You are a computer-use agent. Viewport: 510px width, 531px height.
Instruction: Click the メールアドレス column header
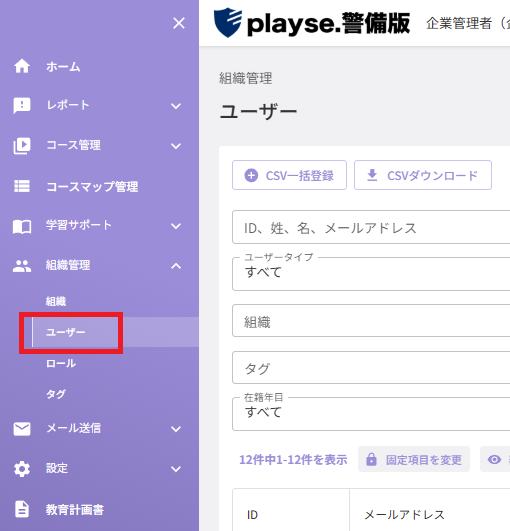click(404, 515)
